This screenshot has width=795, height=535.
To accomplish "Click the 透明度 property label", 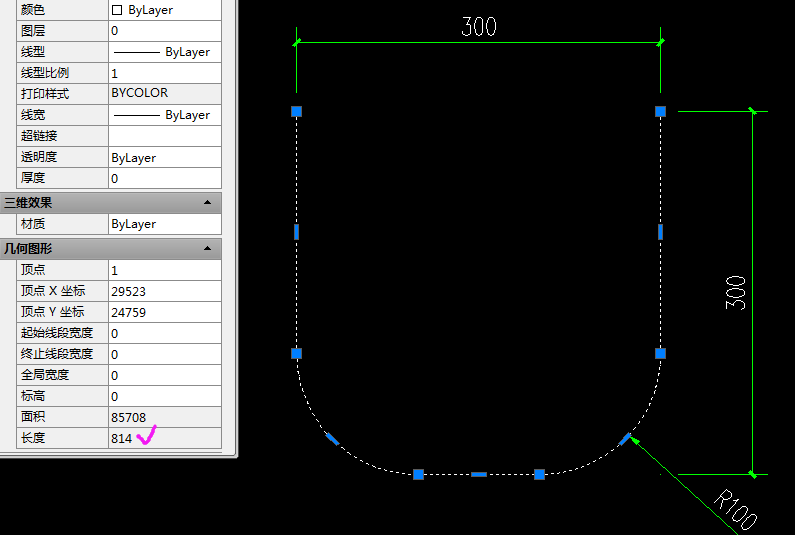I will point(39,157).
